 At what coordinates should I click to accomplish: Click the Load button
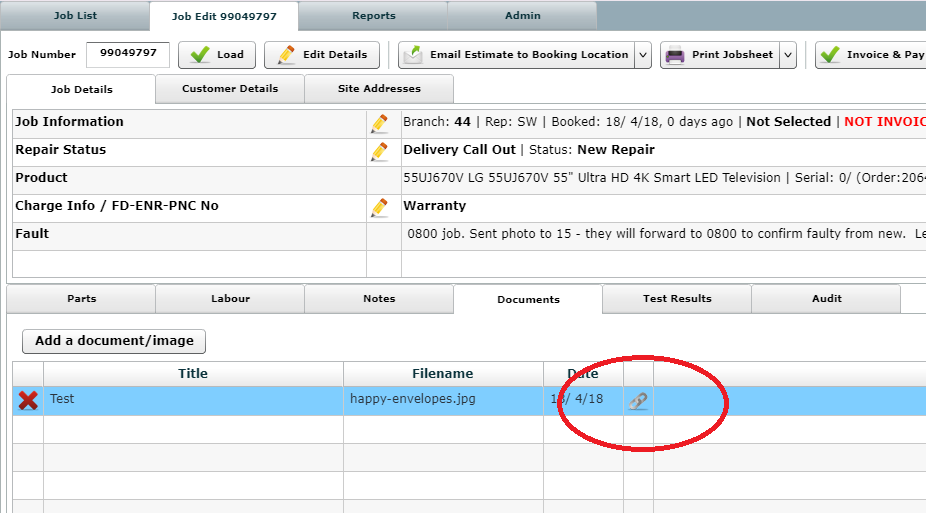click(217, 55)
